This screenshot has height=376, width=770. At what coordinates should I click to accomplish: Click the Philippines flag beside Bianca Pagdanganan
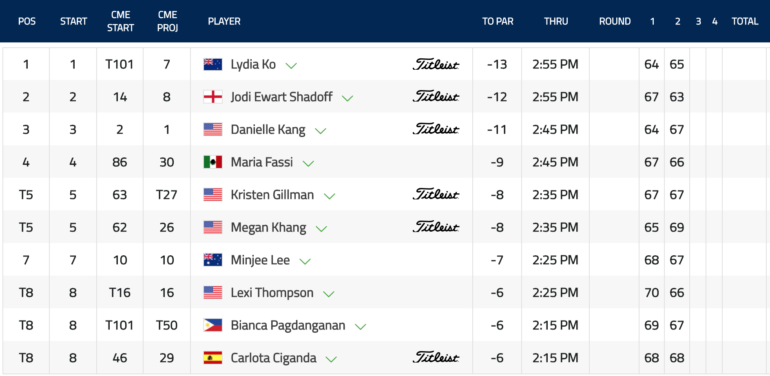pyautogui.click(x=213, y=325)
